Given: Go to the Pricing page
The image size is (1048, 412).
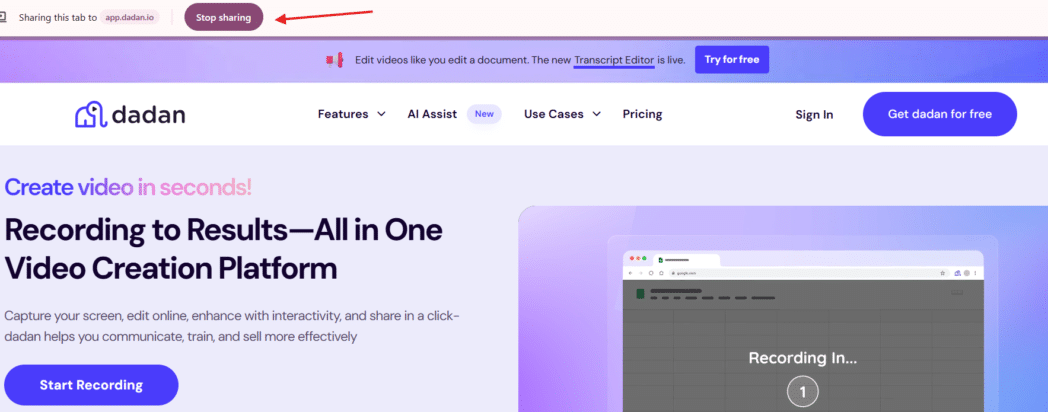Looking at the screenshot, I should [642, 114].
